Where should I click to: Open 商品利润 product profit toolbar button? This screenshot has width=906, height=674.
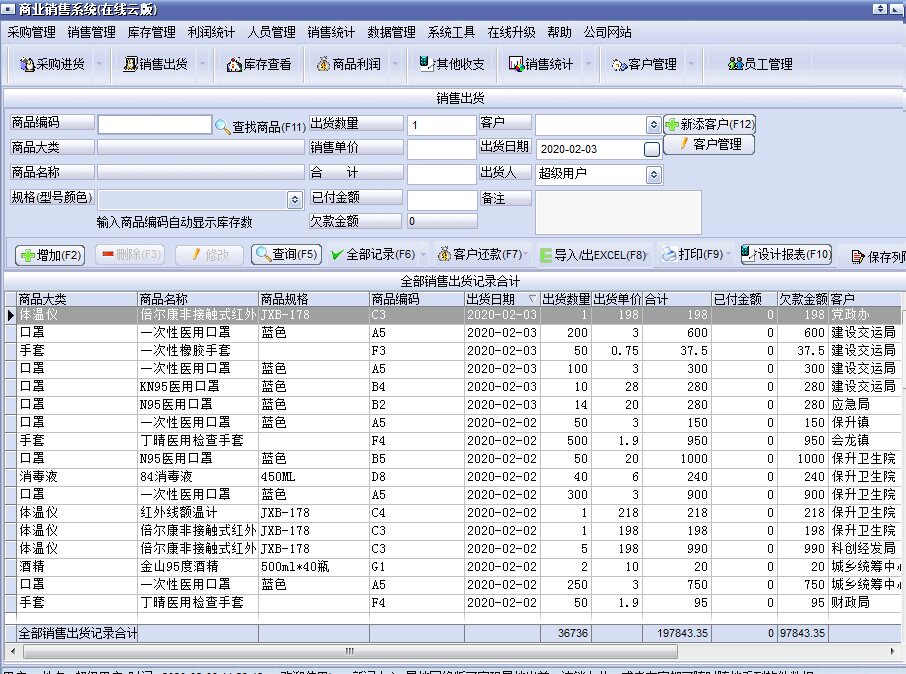348,64
